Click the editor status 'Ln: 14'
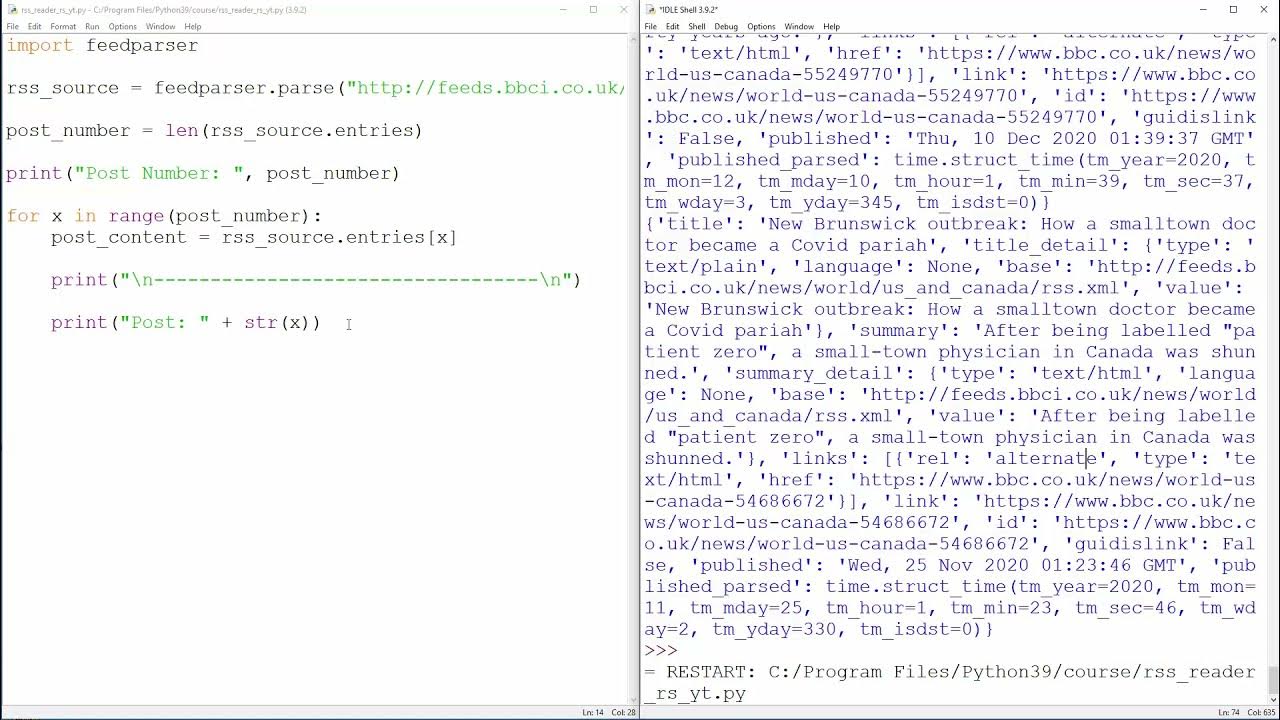This screenshot has width=1280, height=720. pos(595,712)
